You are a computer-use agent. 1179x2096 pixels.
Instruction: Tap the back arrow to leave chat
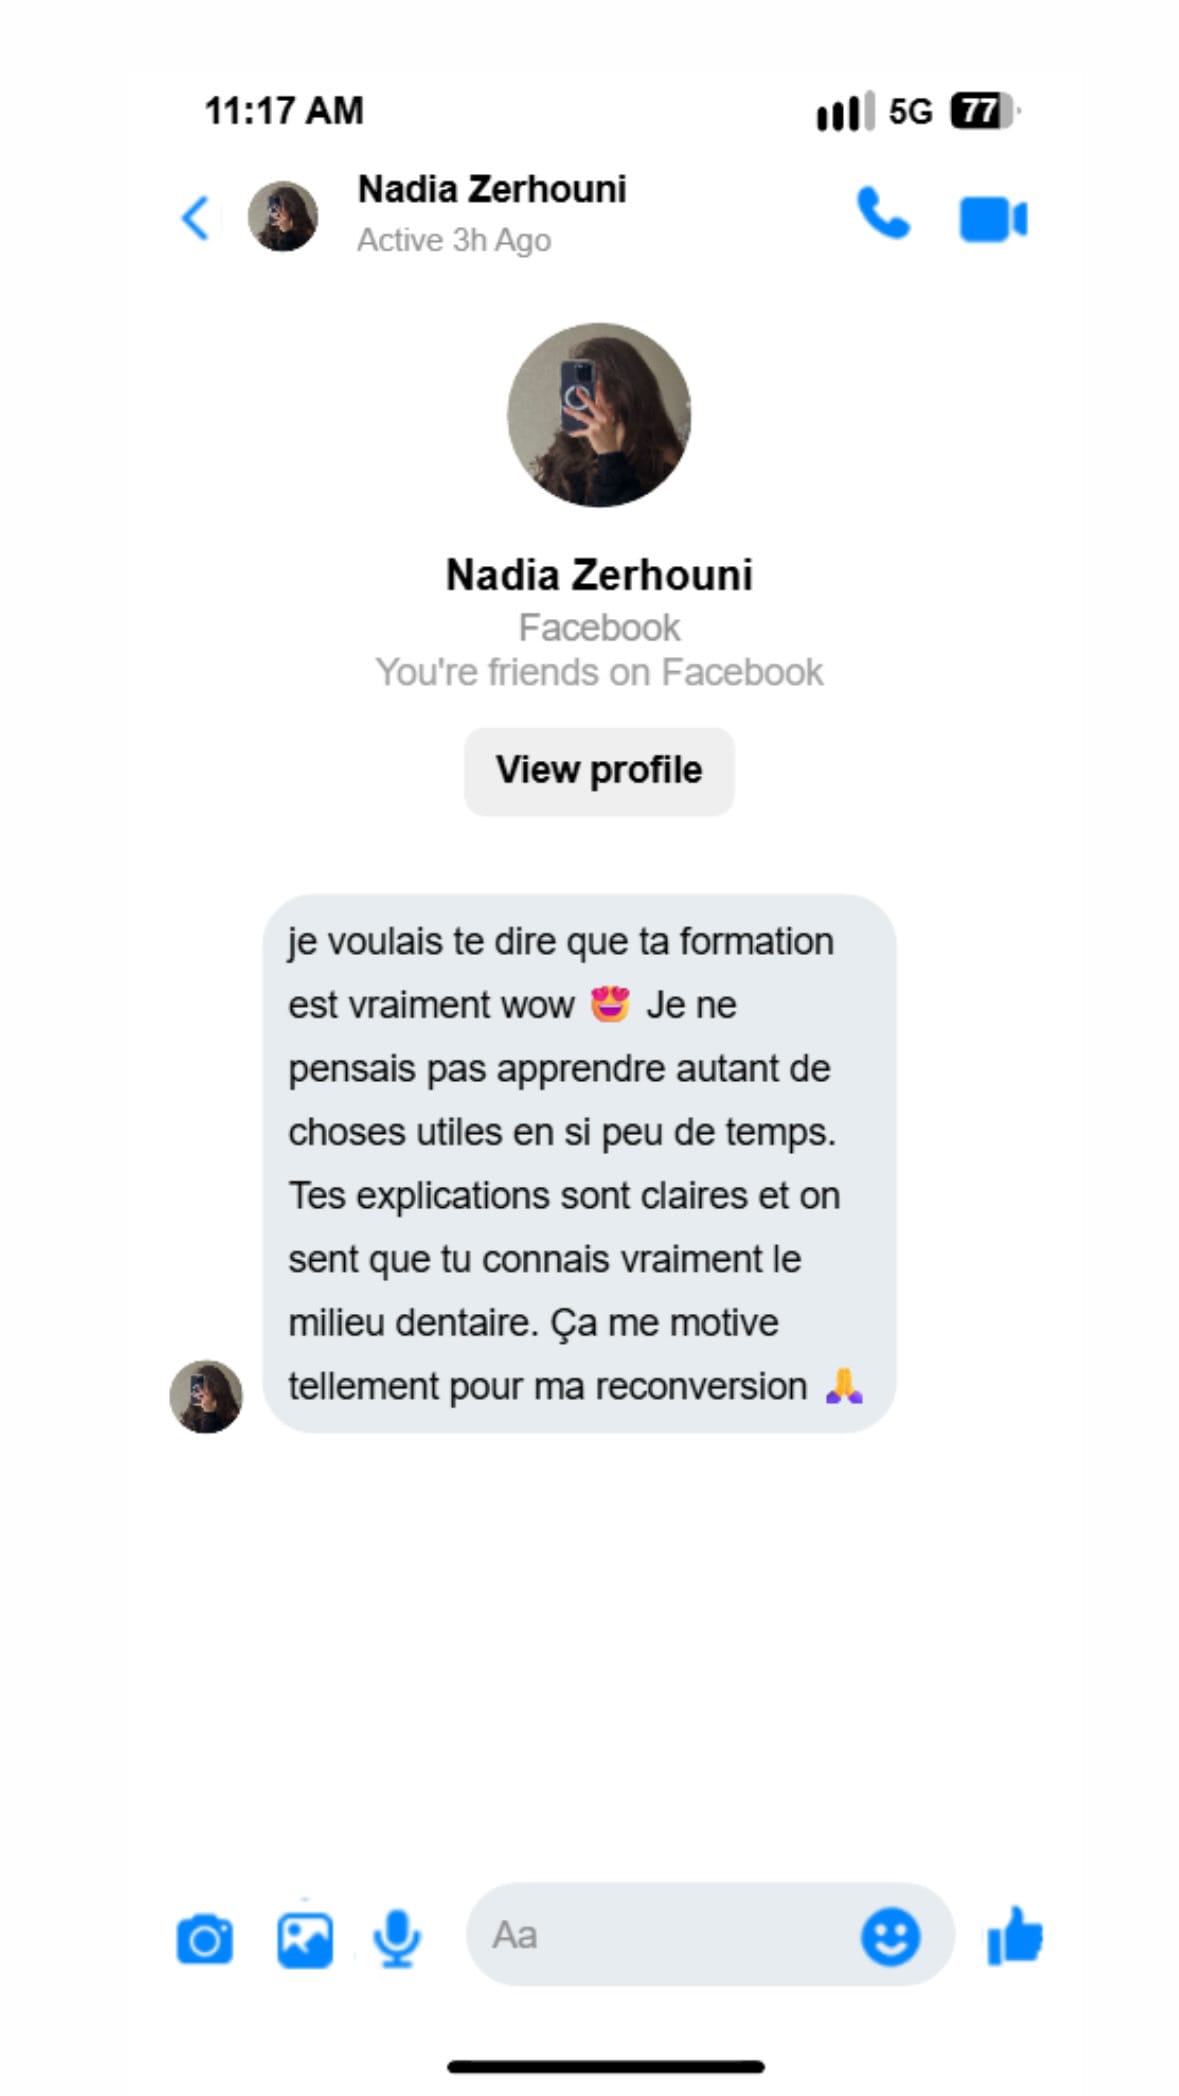point(196,218)
